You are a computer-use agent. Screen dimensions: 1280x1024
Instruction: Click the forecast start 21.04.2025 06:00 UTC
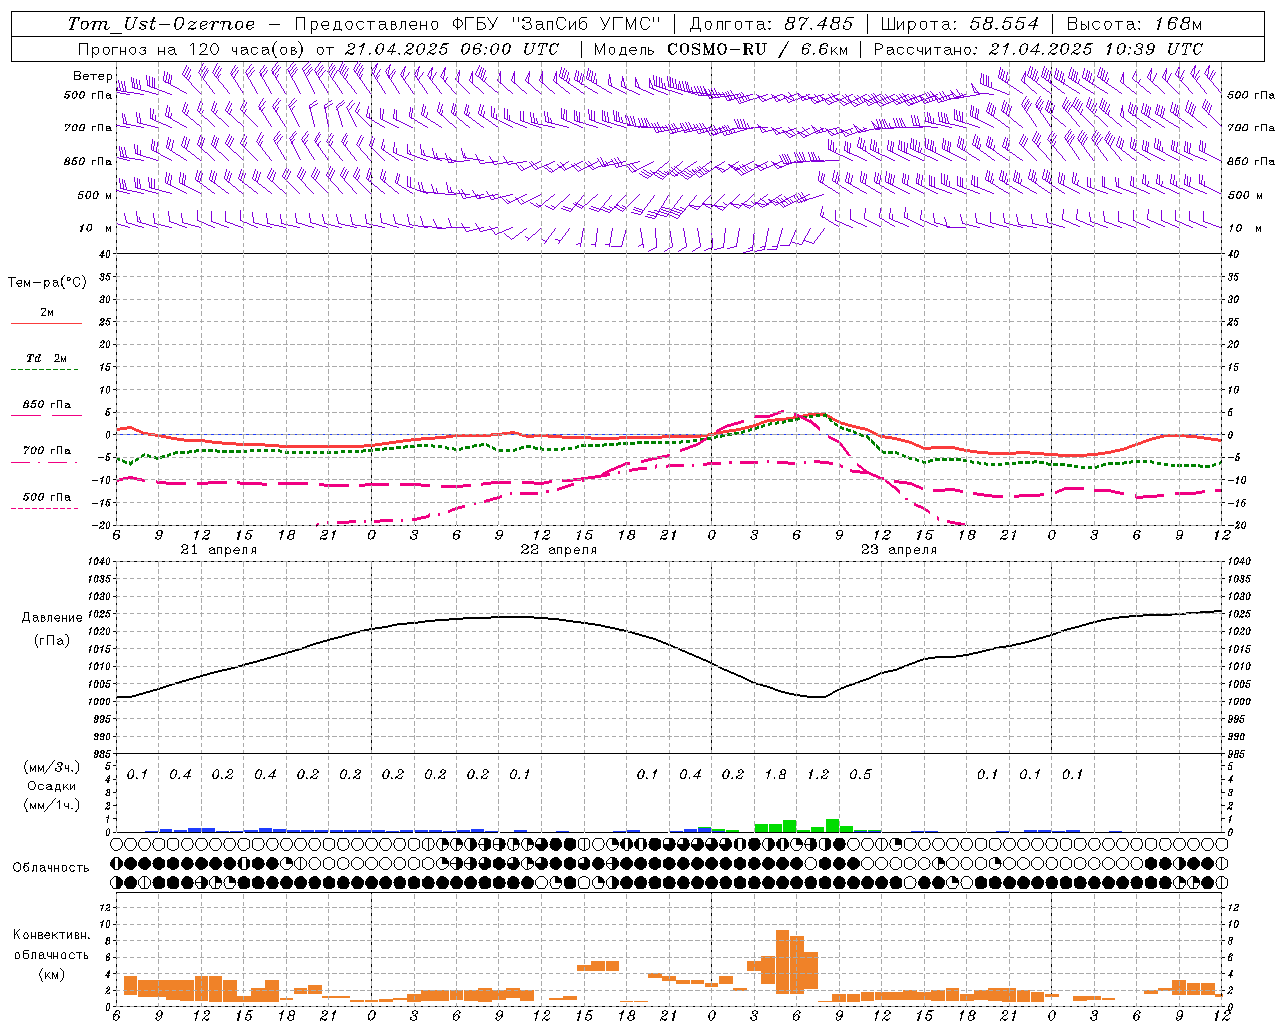(x=451, y=49)
